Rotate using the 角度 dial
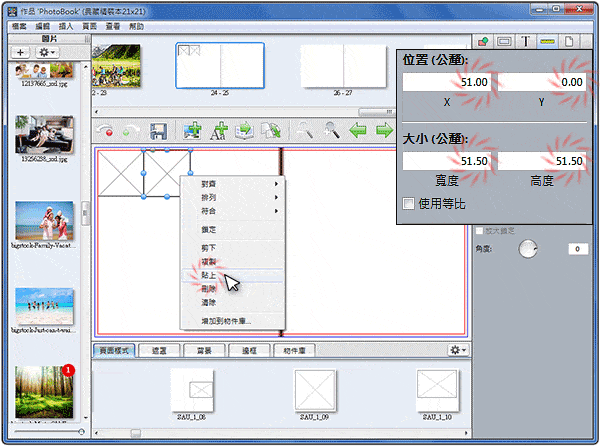Image resolution: width=600 pixels, height=446 pixels. click(528, 250)
